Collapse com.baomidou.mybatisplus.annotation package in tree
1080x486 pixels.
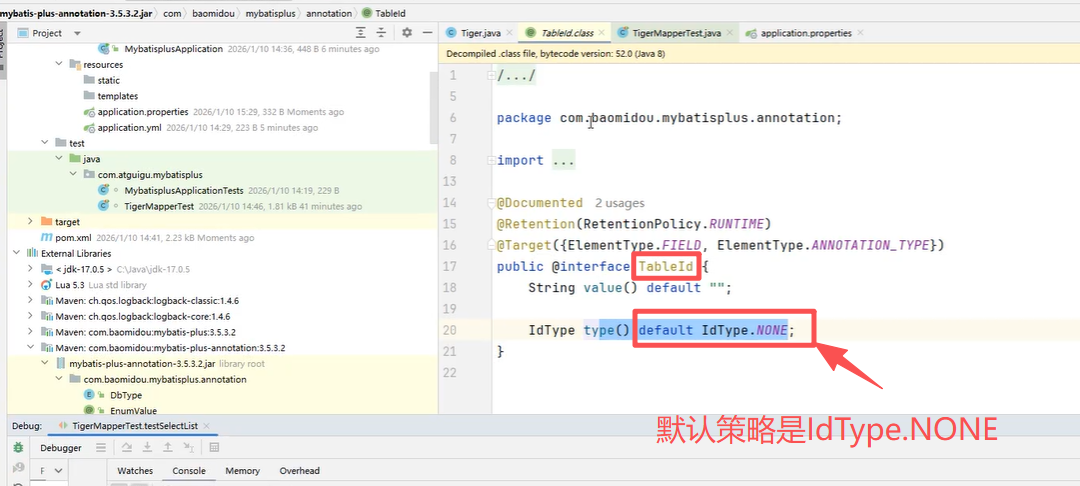[59, 379]
